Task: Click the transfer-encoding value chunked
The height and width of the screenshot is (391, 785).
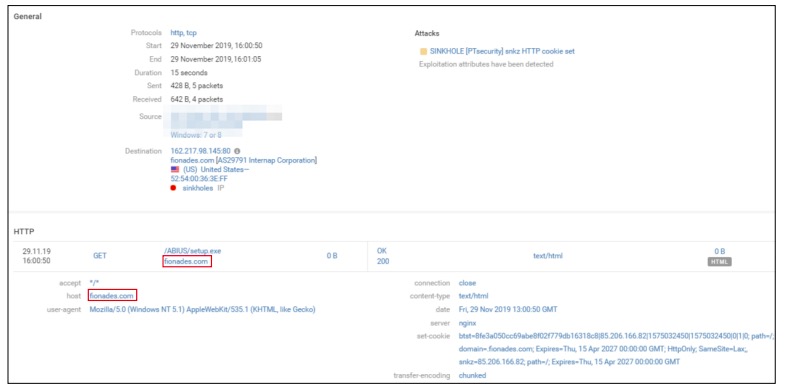Action: pyautogui.click(x=472, y=375)
